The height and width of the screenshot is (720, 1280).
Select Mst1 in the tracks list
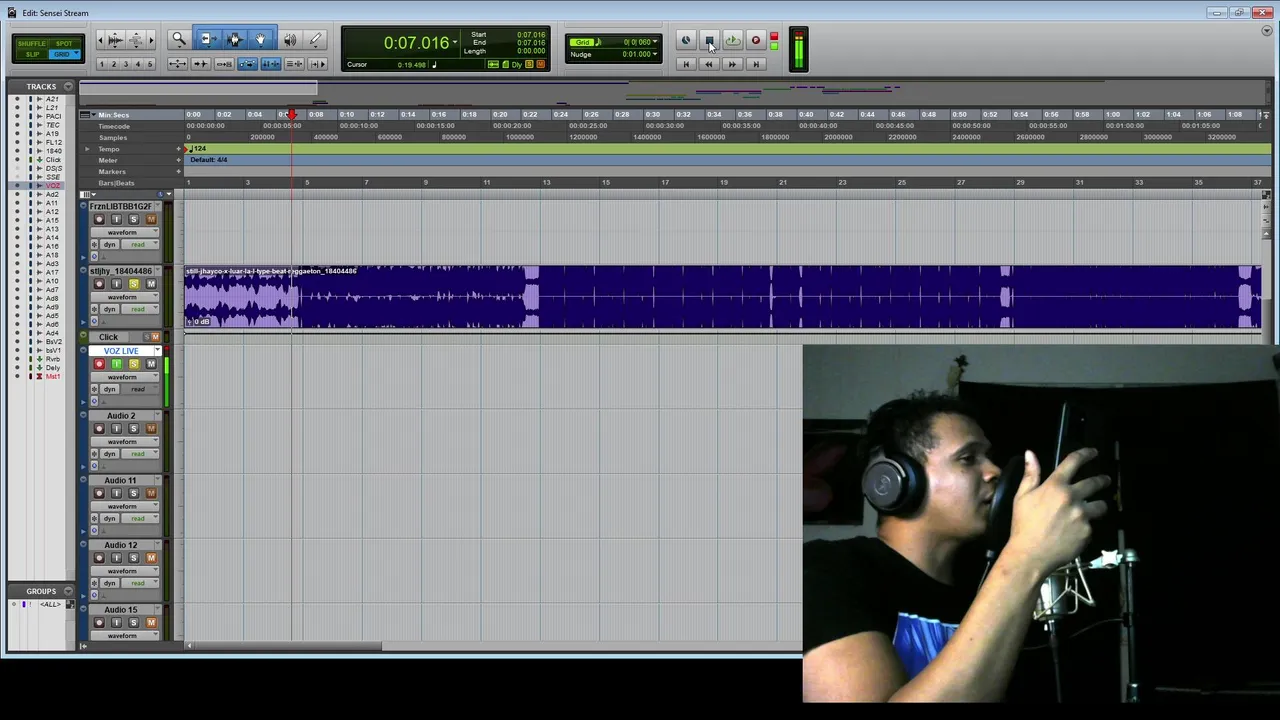coord(52,376)
